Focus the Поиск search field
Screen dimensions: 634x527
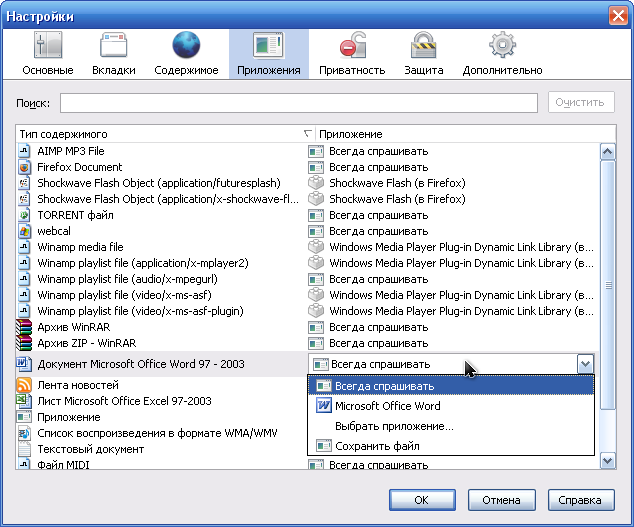pos(299,103)
